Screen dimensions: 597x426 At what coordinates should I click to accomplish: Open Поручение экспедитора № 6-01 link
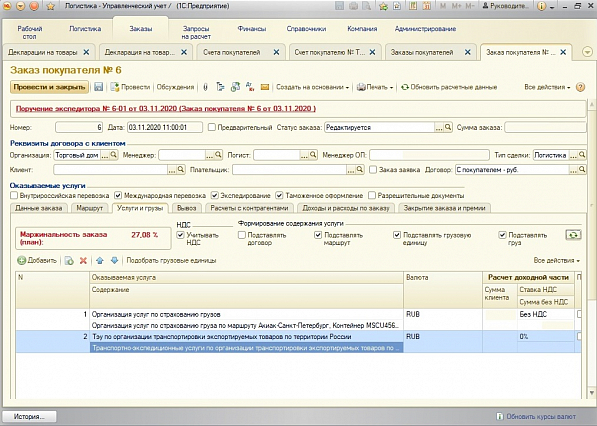[166, 109]
